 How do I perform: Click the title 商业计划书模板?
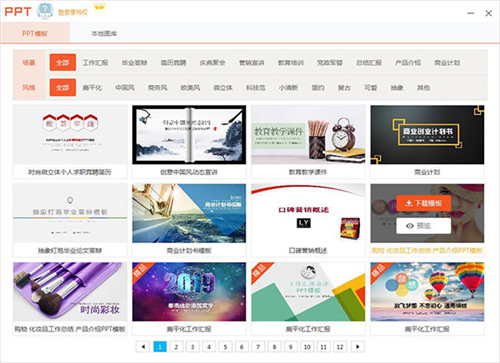click(189, 250)
